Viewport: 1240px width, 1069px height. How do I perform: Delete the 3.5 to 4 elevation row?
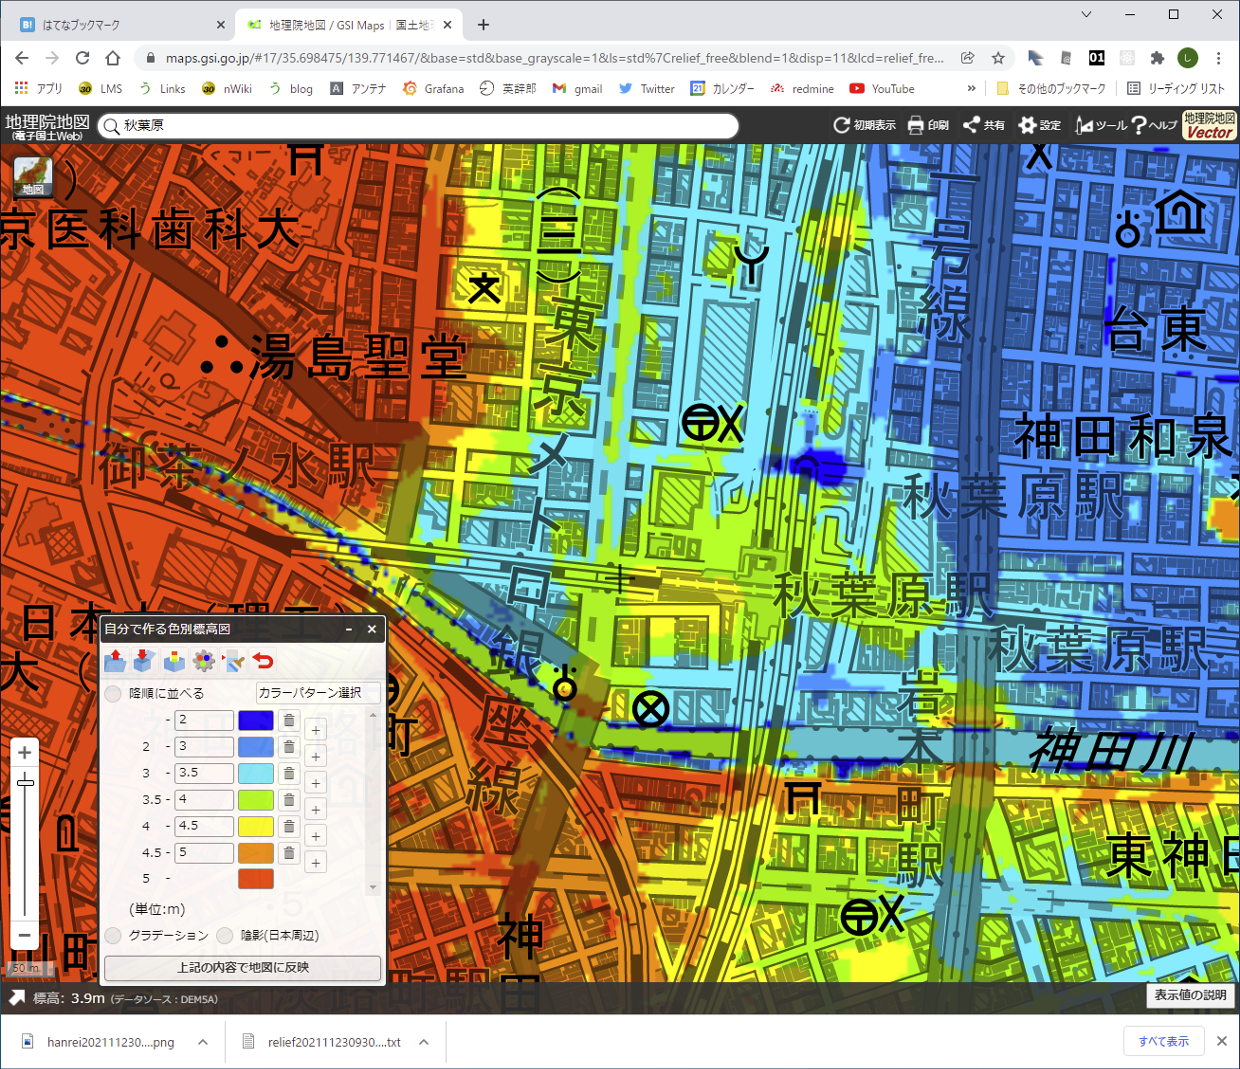pos(289,800)
